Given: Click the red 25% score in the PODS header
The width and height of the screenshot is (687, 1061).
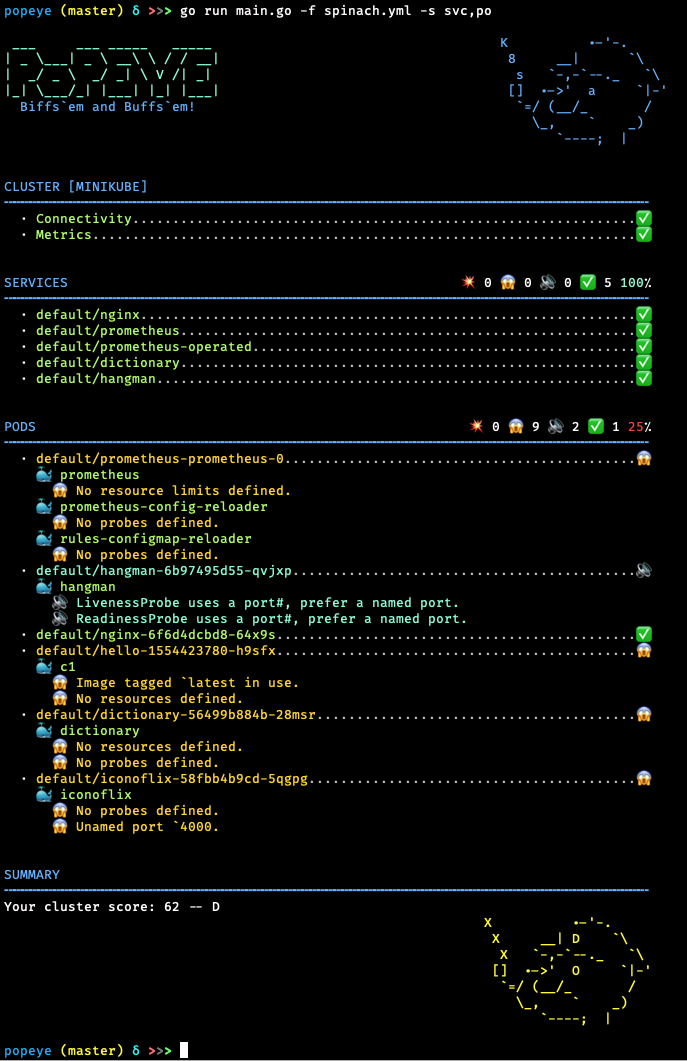Looking at the screenshot, I should point(640,426).
